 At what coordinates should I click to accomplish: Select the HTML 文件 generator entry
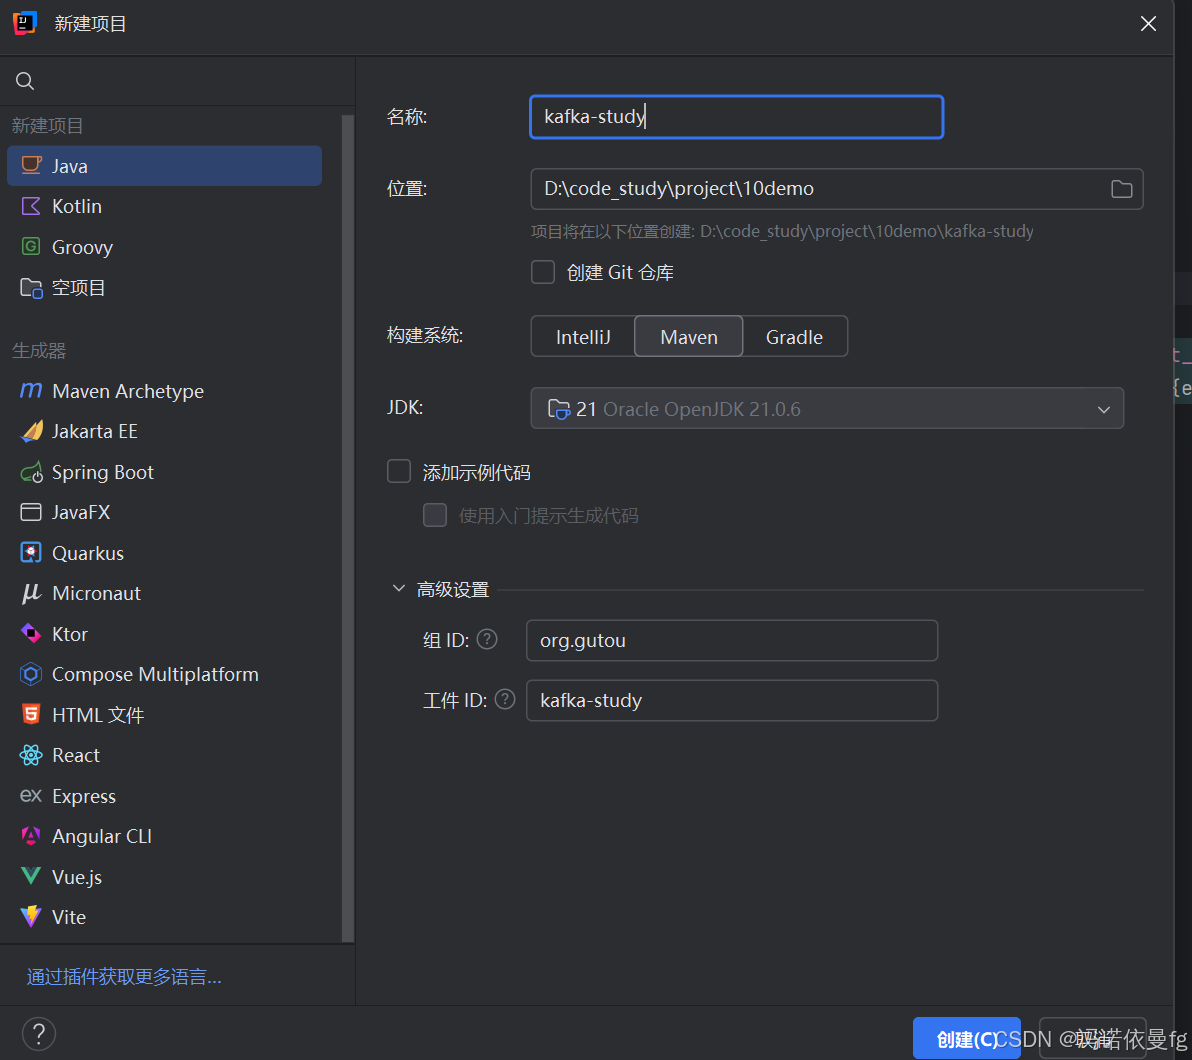point(164,715)
